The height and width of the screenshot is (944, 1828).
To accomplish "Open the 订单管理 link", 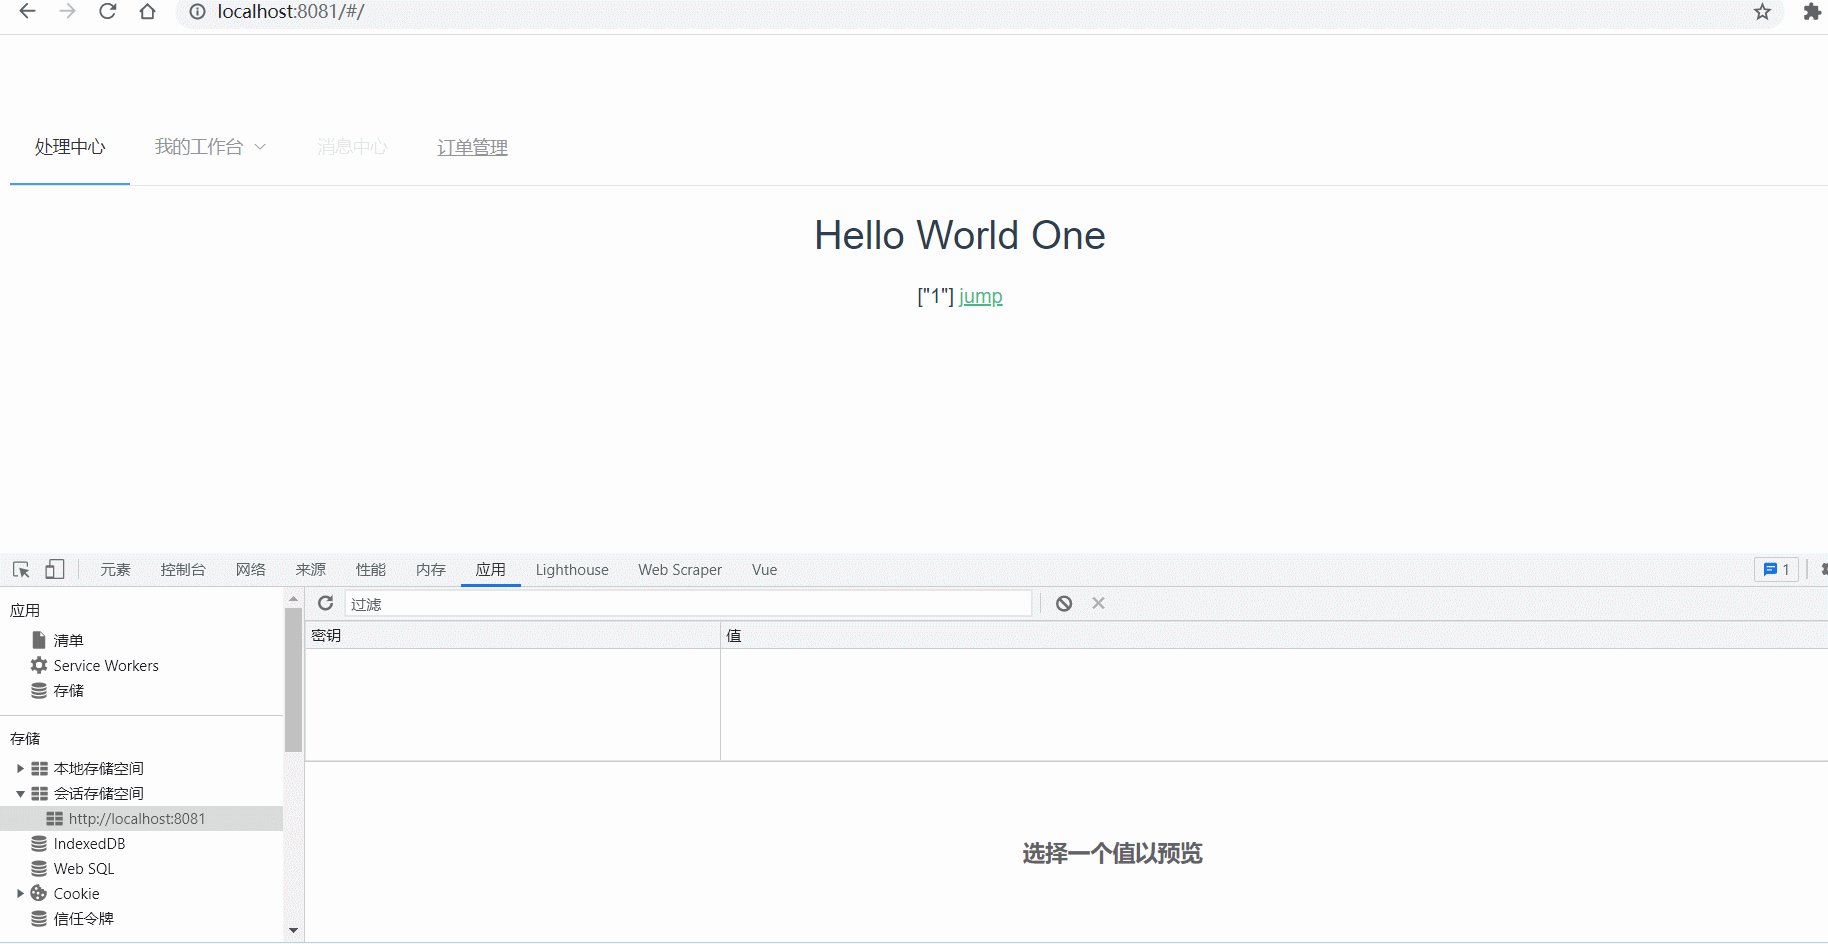I will tap(473, 147).
